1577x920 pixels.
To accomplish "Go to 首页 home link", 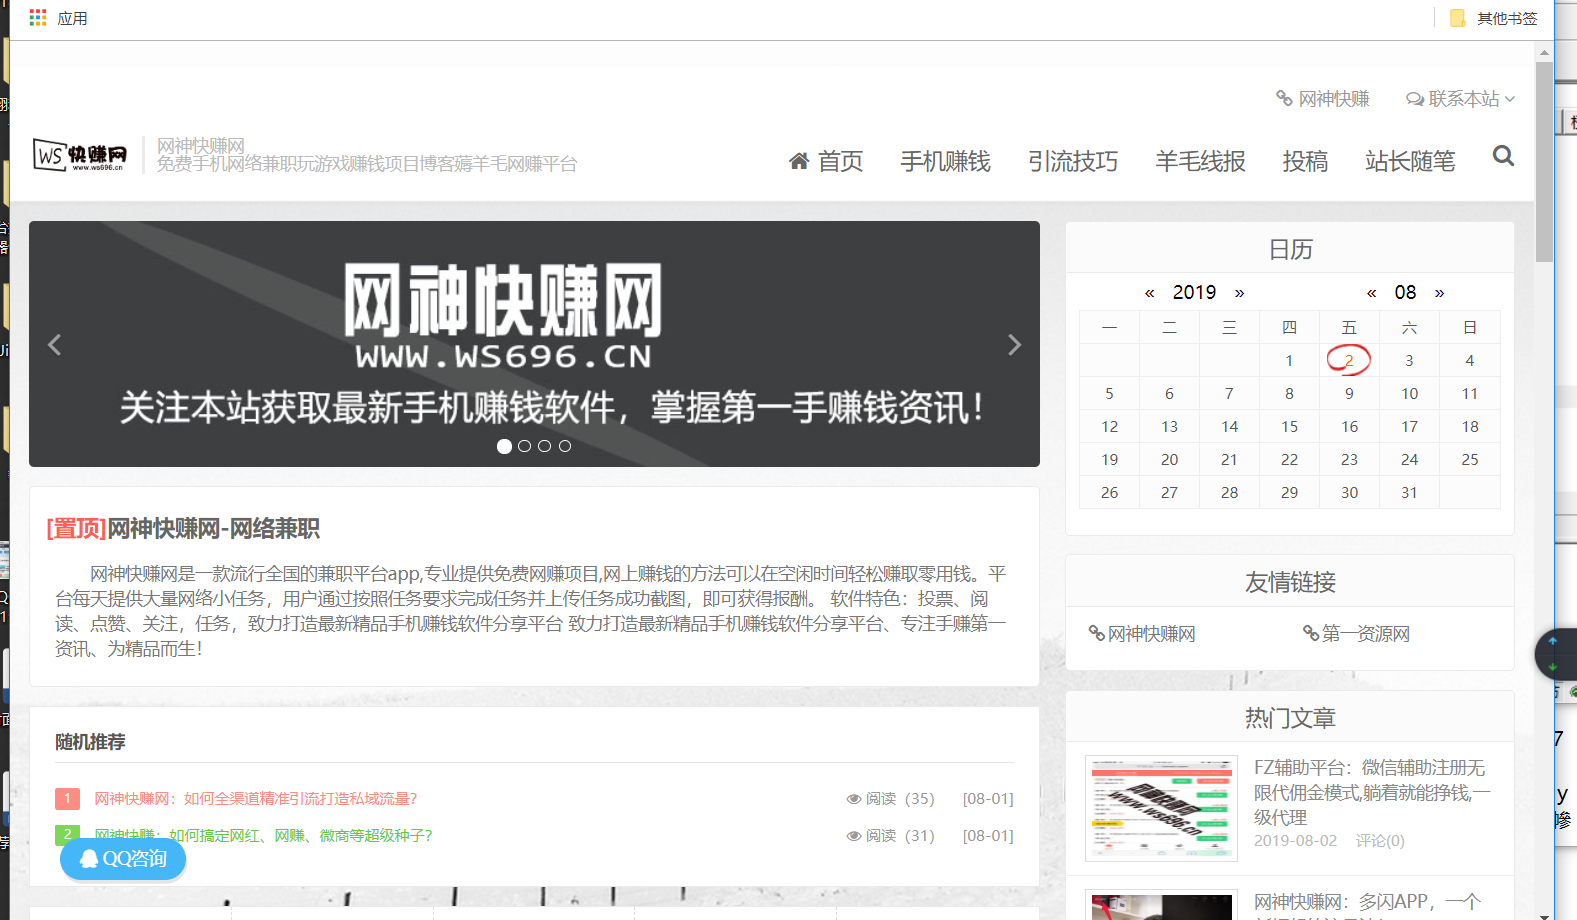I will pos(826,161).
